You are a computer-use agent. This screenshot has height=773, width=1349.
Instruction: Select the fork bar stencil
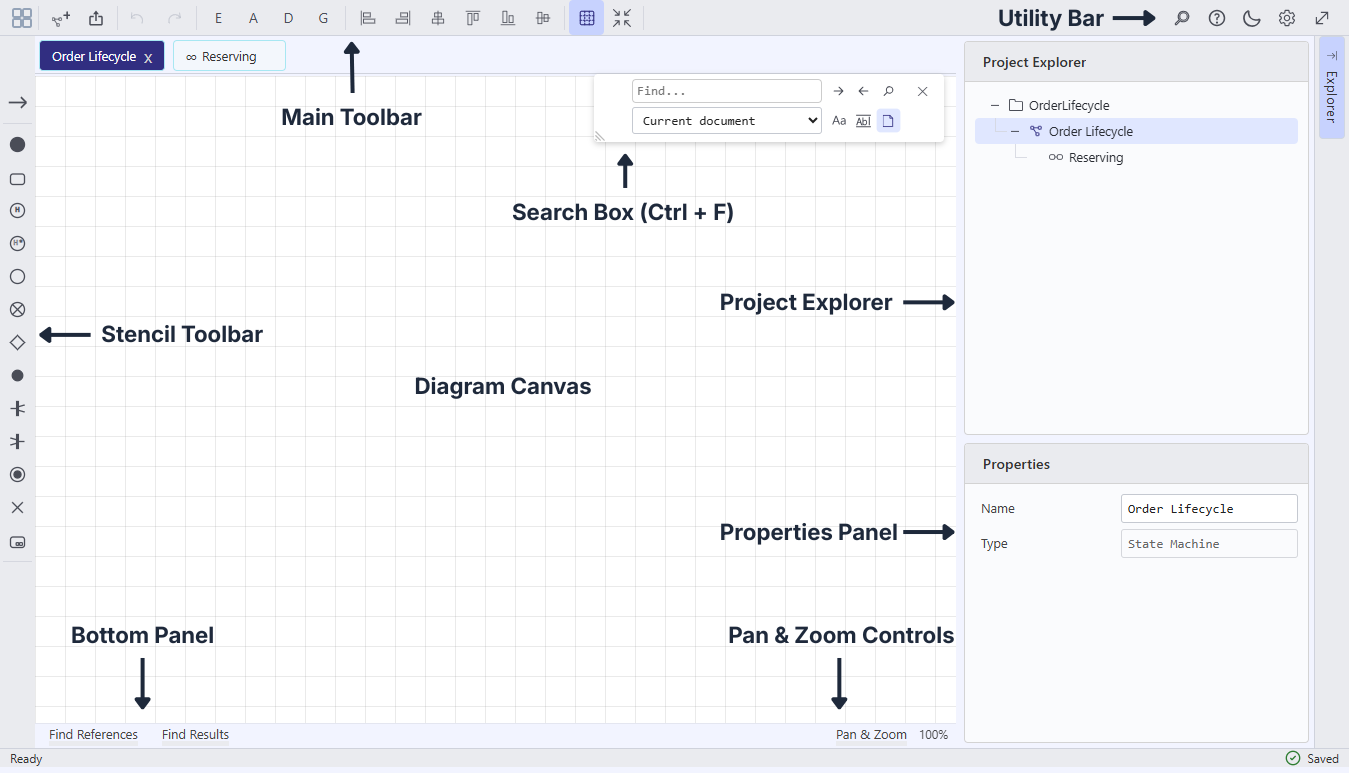(17, 408)
